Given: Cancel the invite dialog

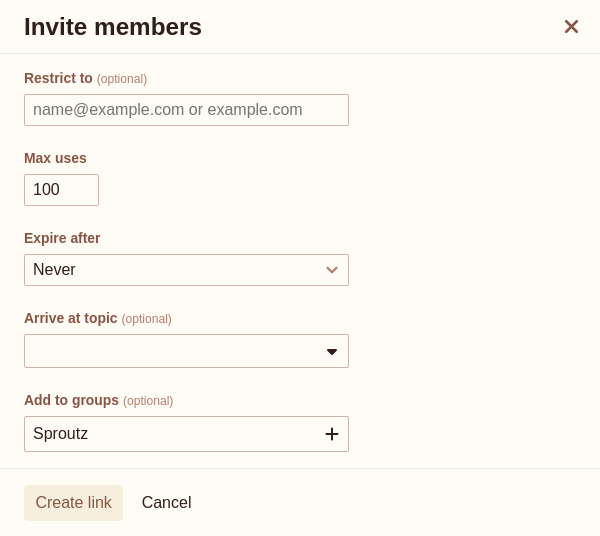Looking at the screenshot, I should pos(166,503).
